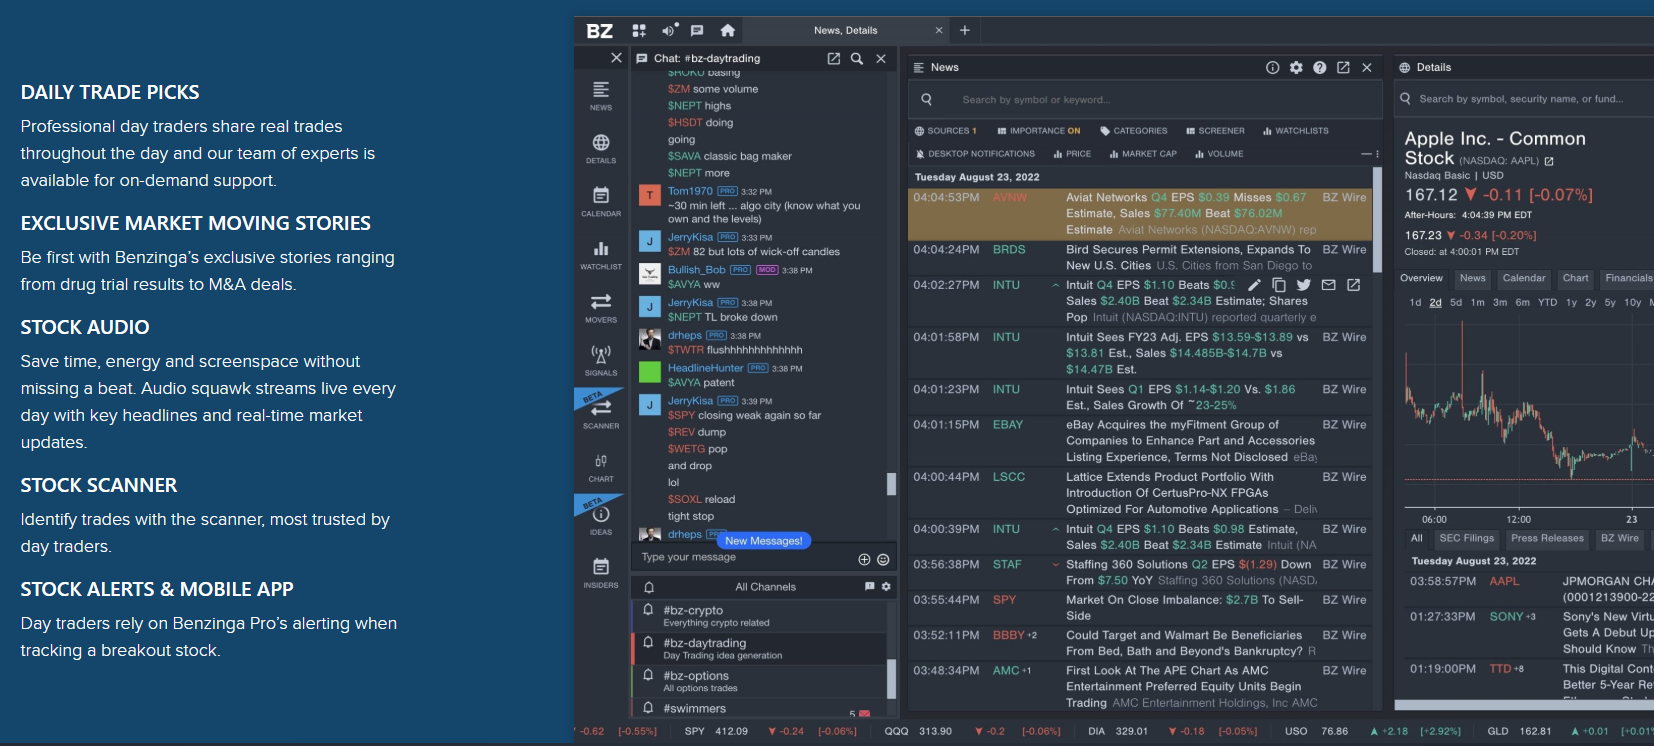This screenshot has height=746, width=1654.
Task: Toggle notifications bell for #swimmers
Action: 648,708
